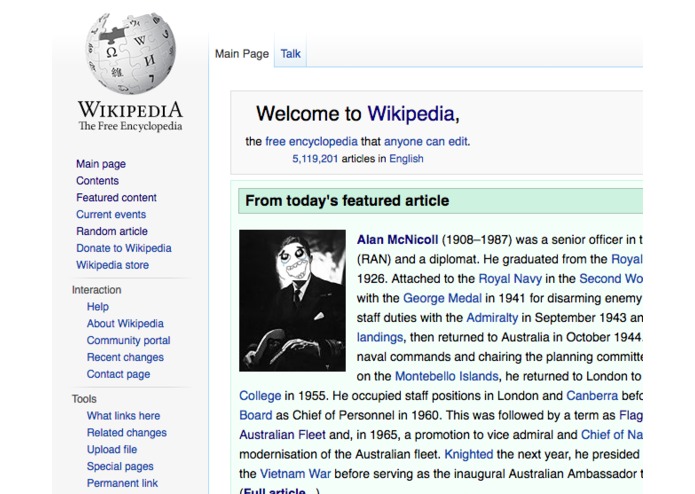Screen dimensions: 695x494
Task: Click the 5,119,201 article count link
Action: (x=315, y=159)
